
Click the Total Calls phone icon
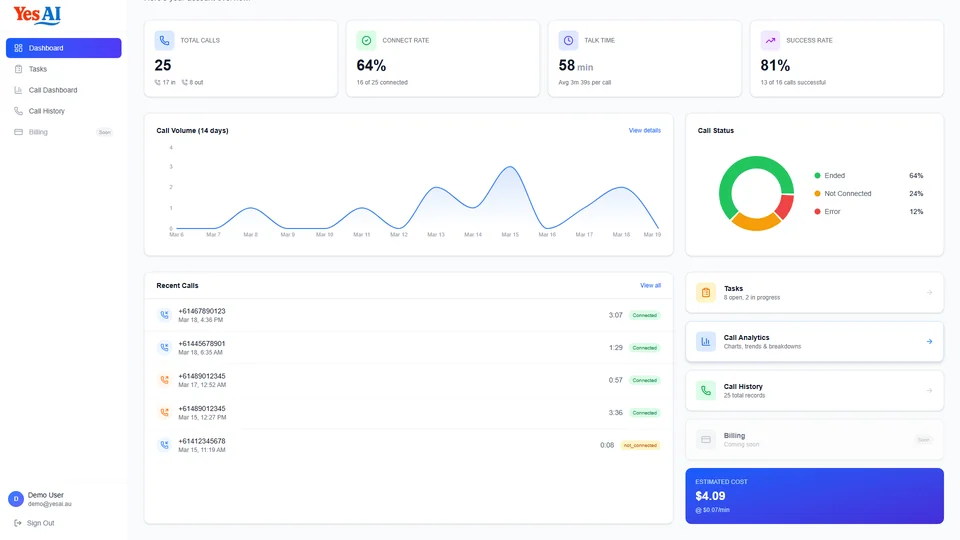tap(164, 40)
